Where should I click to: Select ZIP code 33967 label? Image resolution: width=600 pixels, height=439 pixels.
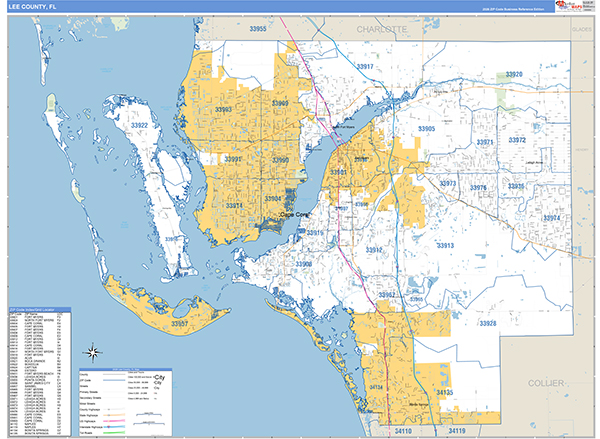pos(386,295)
